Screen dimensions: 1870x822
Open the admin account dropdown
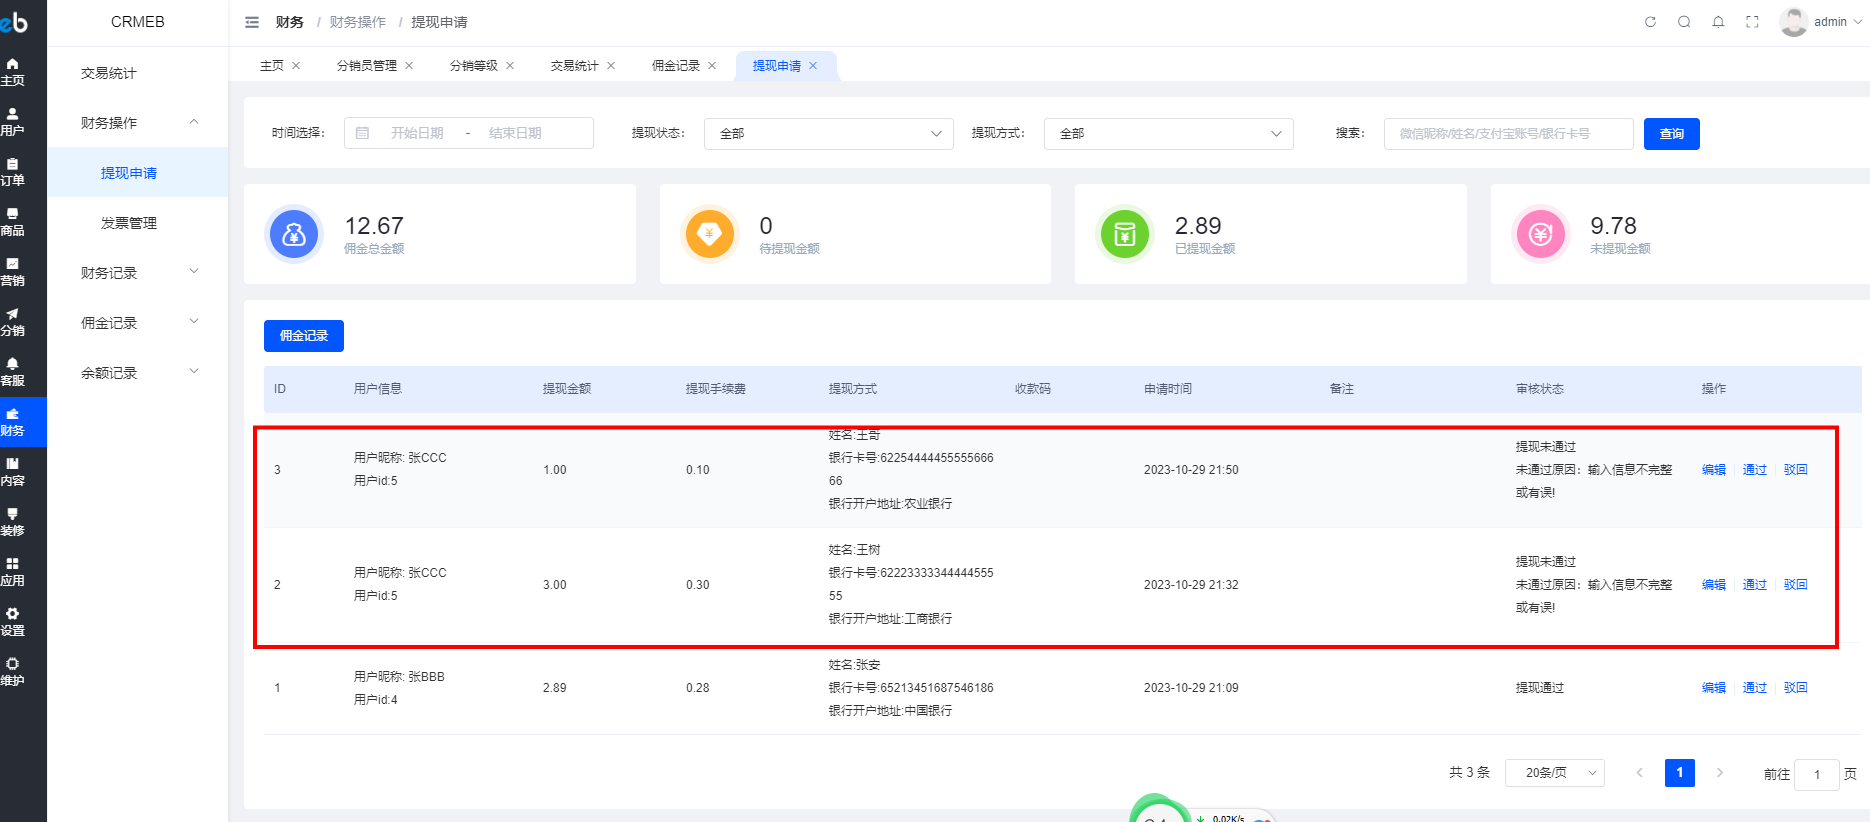(1838, 22)
